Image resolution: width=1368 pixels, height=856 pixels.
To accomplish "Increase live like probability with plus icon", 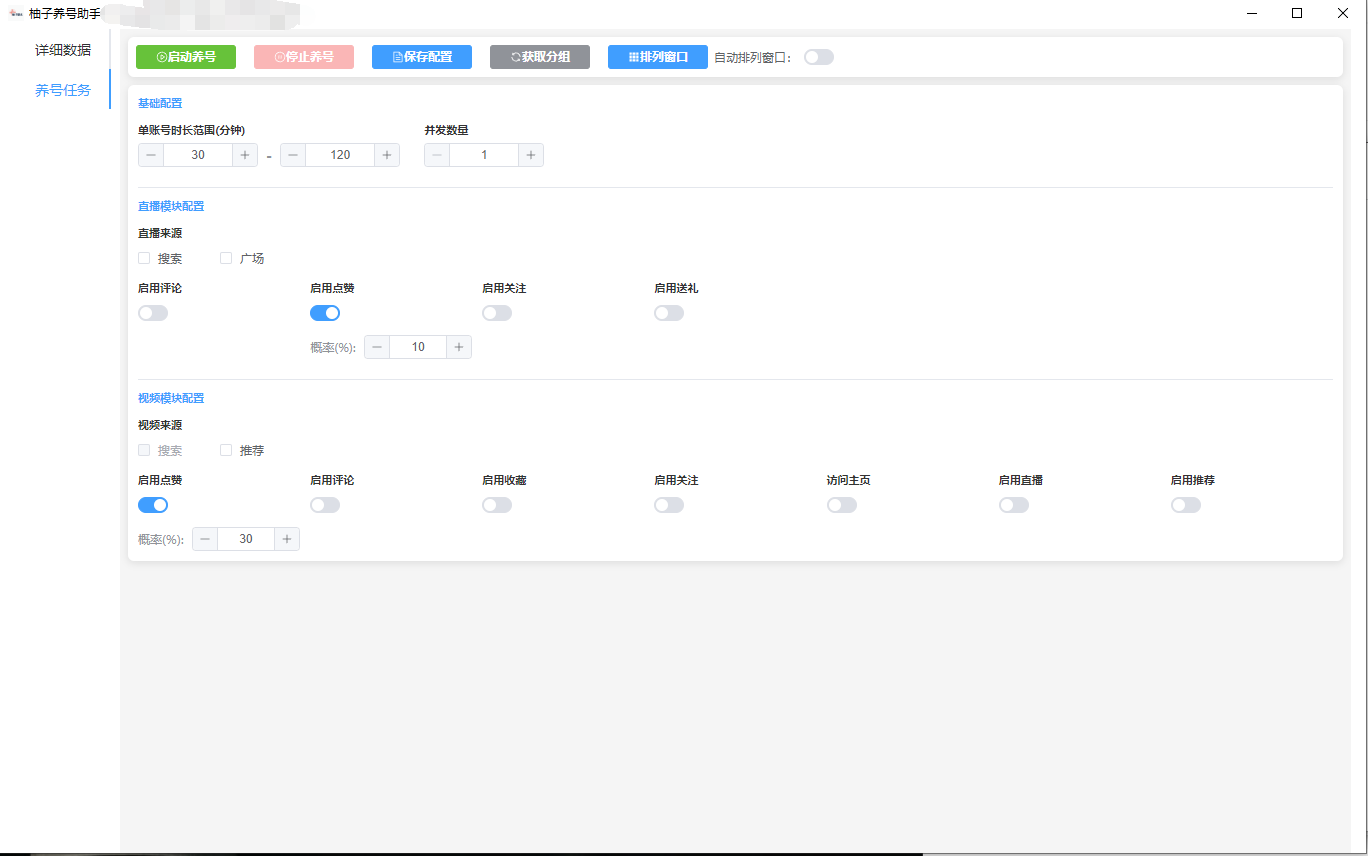I will coord(459,347).
